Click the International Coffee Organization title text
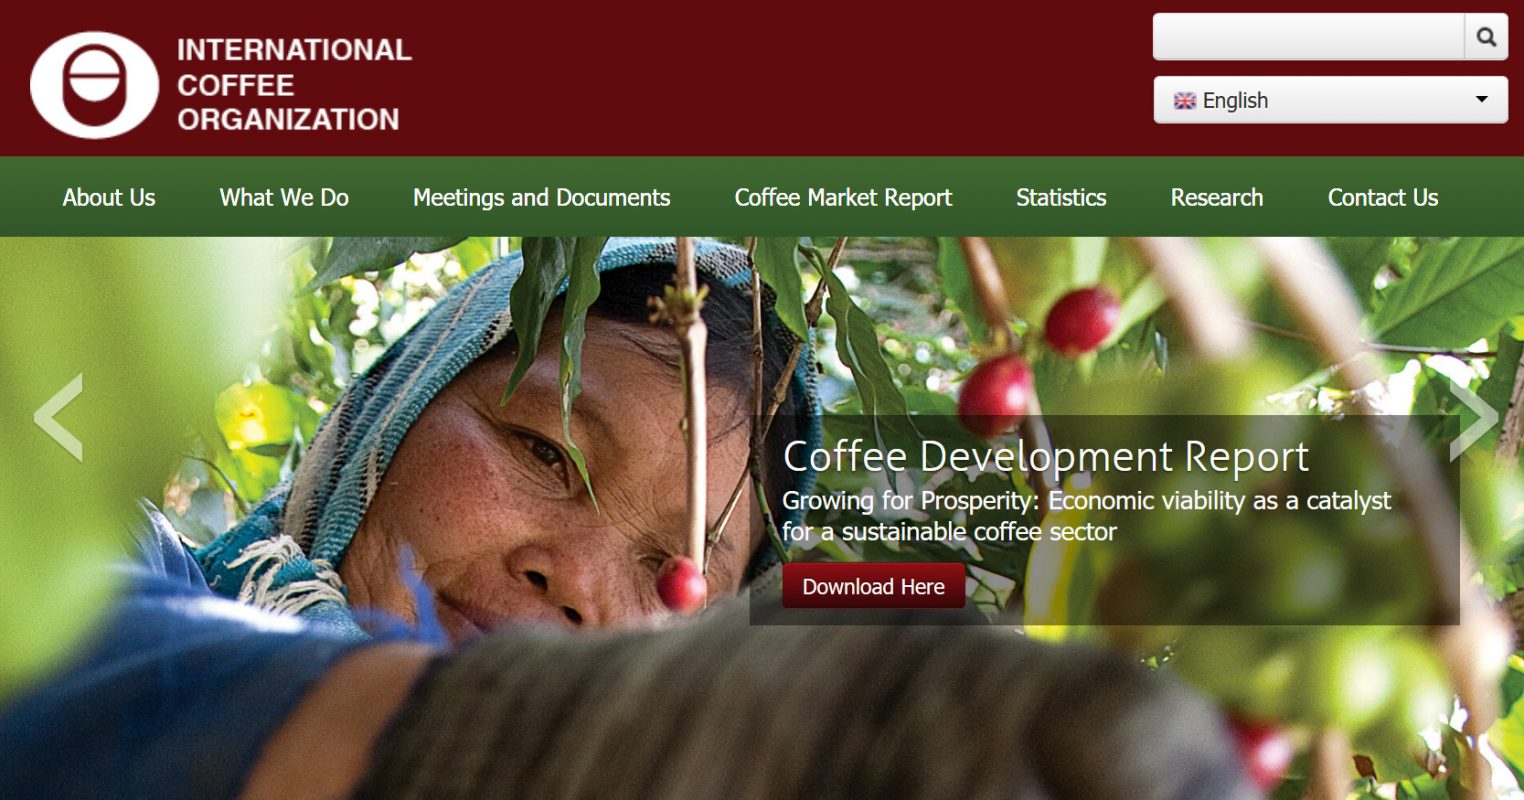This screenshot has height=800, width=1524. pyautogui.click(x=294, y=85)
